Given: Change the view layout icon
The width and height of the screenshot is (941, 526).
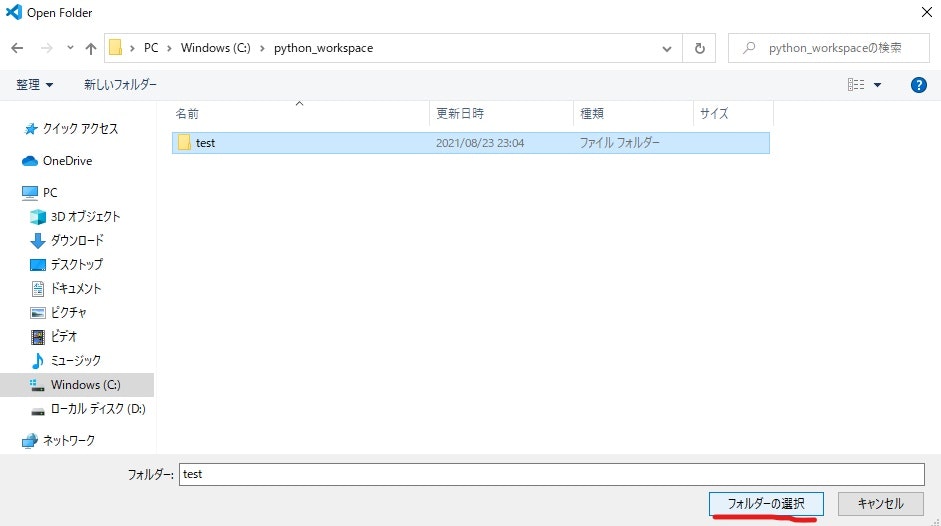Looking at the screenshot, I should click(856, 85).
